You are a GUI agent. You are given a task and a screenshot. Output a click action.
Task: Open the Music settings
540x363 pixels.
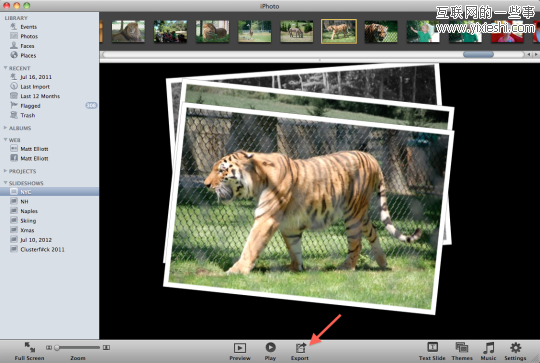488,351
